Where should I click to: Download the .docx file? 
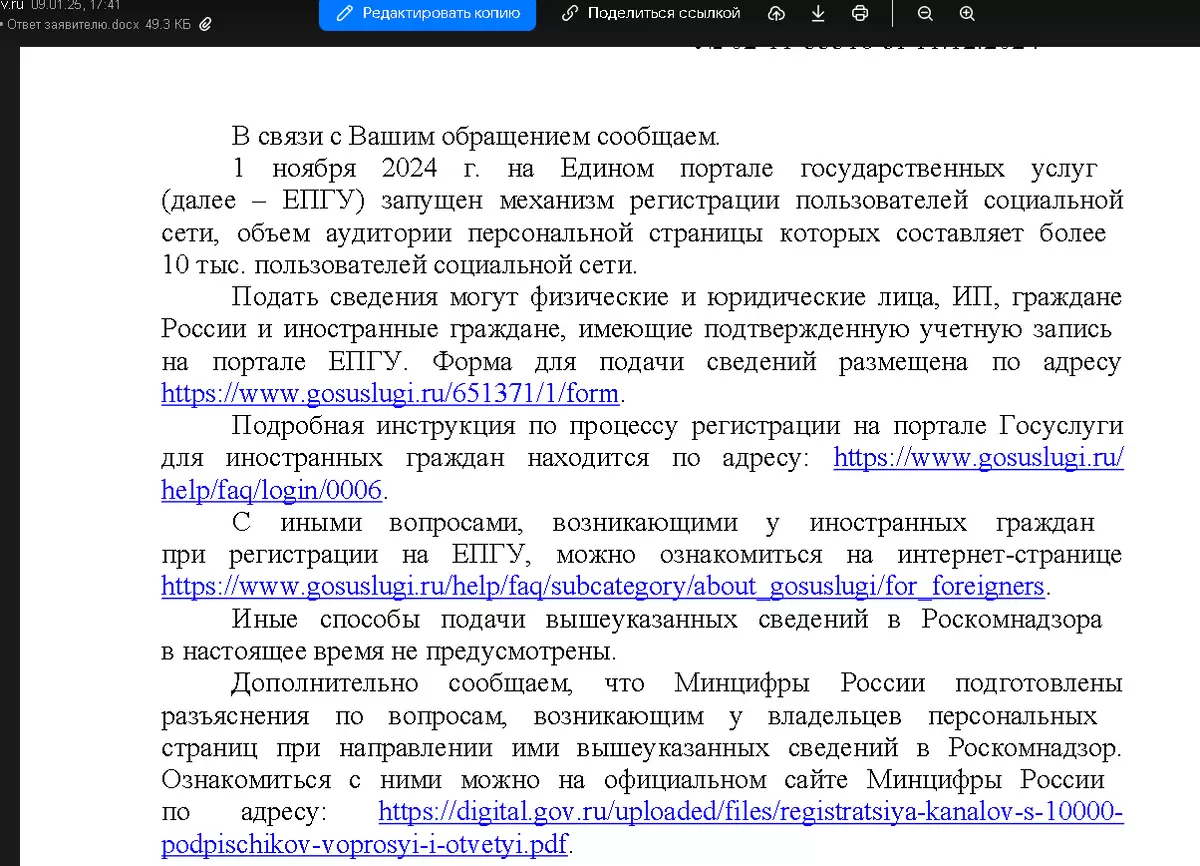click(817, 13)
